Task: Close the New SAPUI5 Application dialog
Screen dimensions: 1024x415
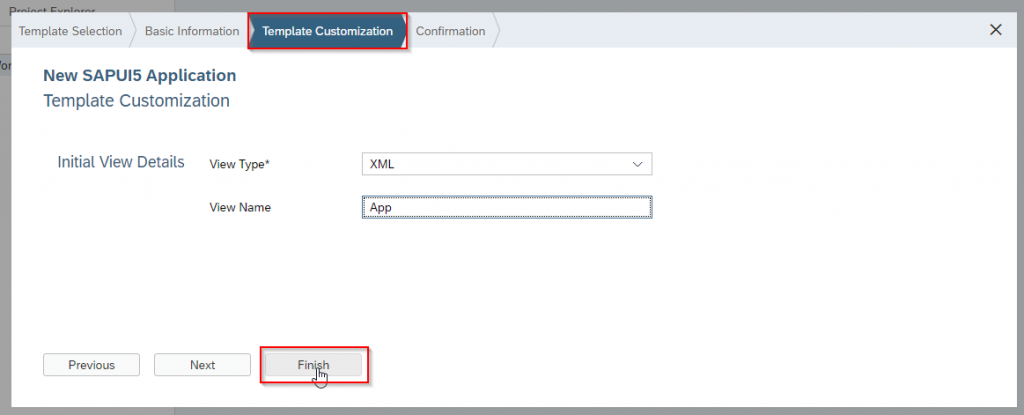Action: (x=995, y=29)
